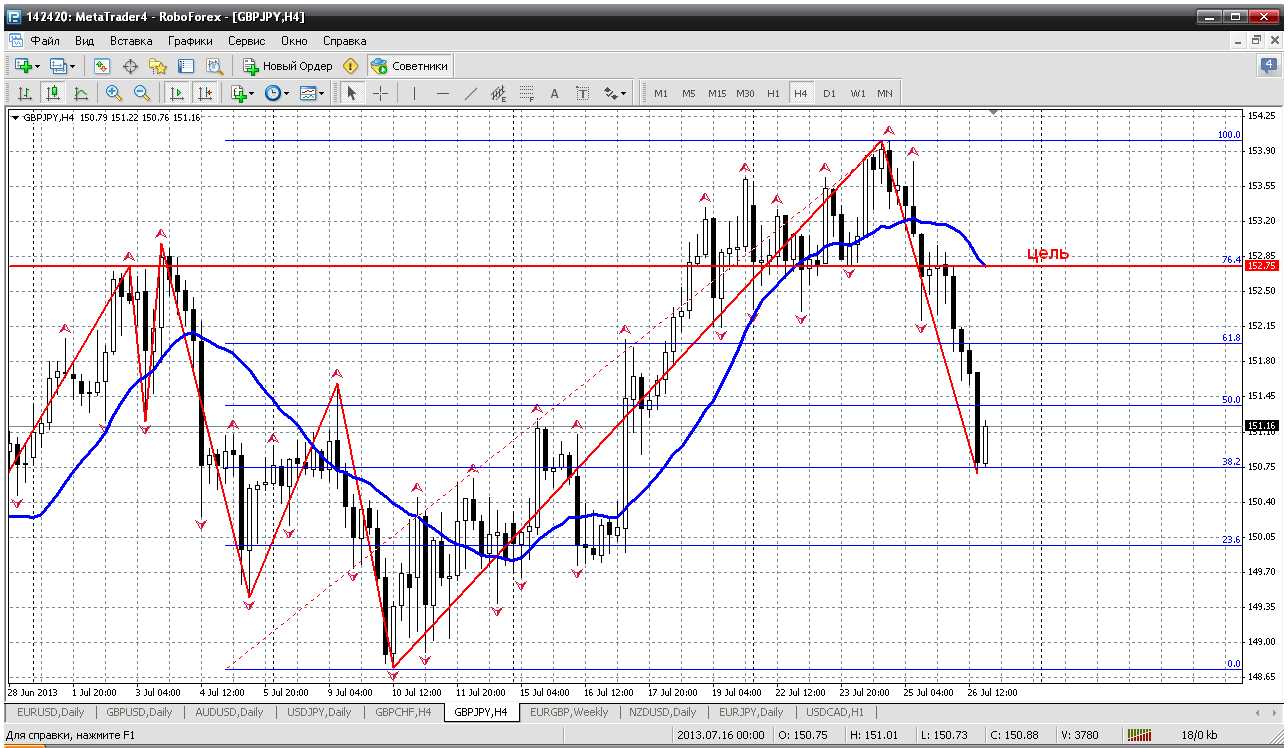
Task: Select the Fibonacci retracement tool
Action: pyautogui.click(x=527, y=93)
